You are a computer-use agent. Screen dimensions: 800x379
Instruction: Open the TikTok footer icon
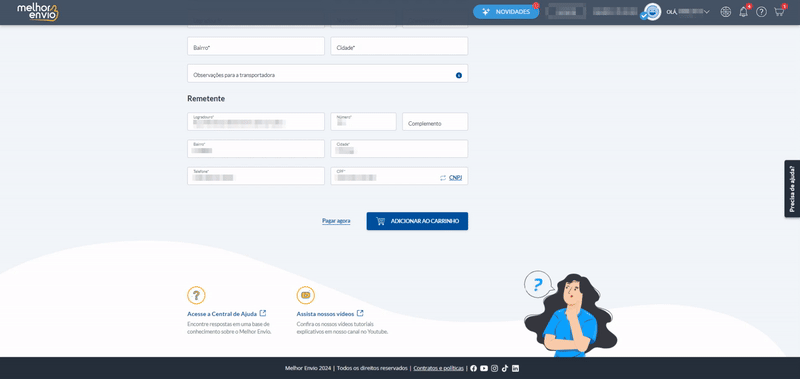coord(505,368)
